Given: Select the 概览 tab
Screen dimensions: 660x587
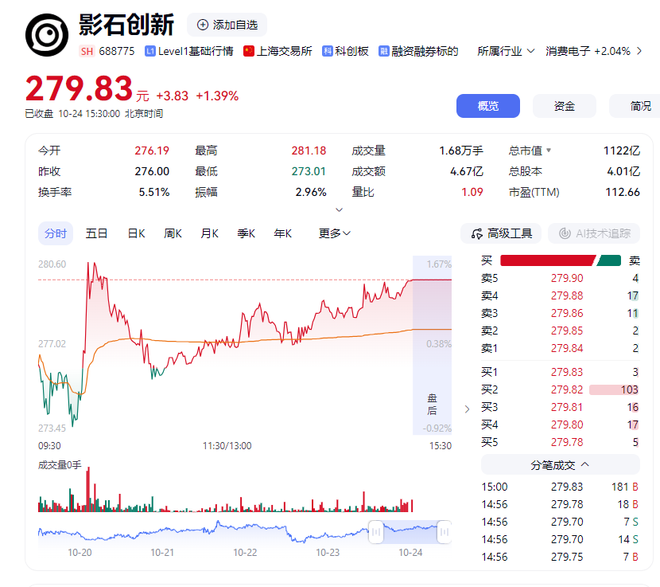Looking at the screenshot, I should click(x=488, y=106).
